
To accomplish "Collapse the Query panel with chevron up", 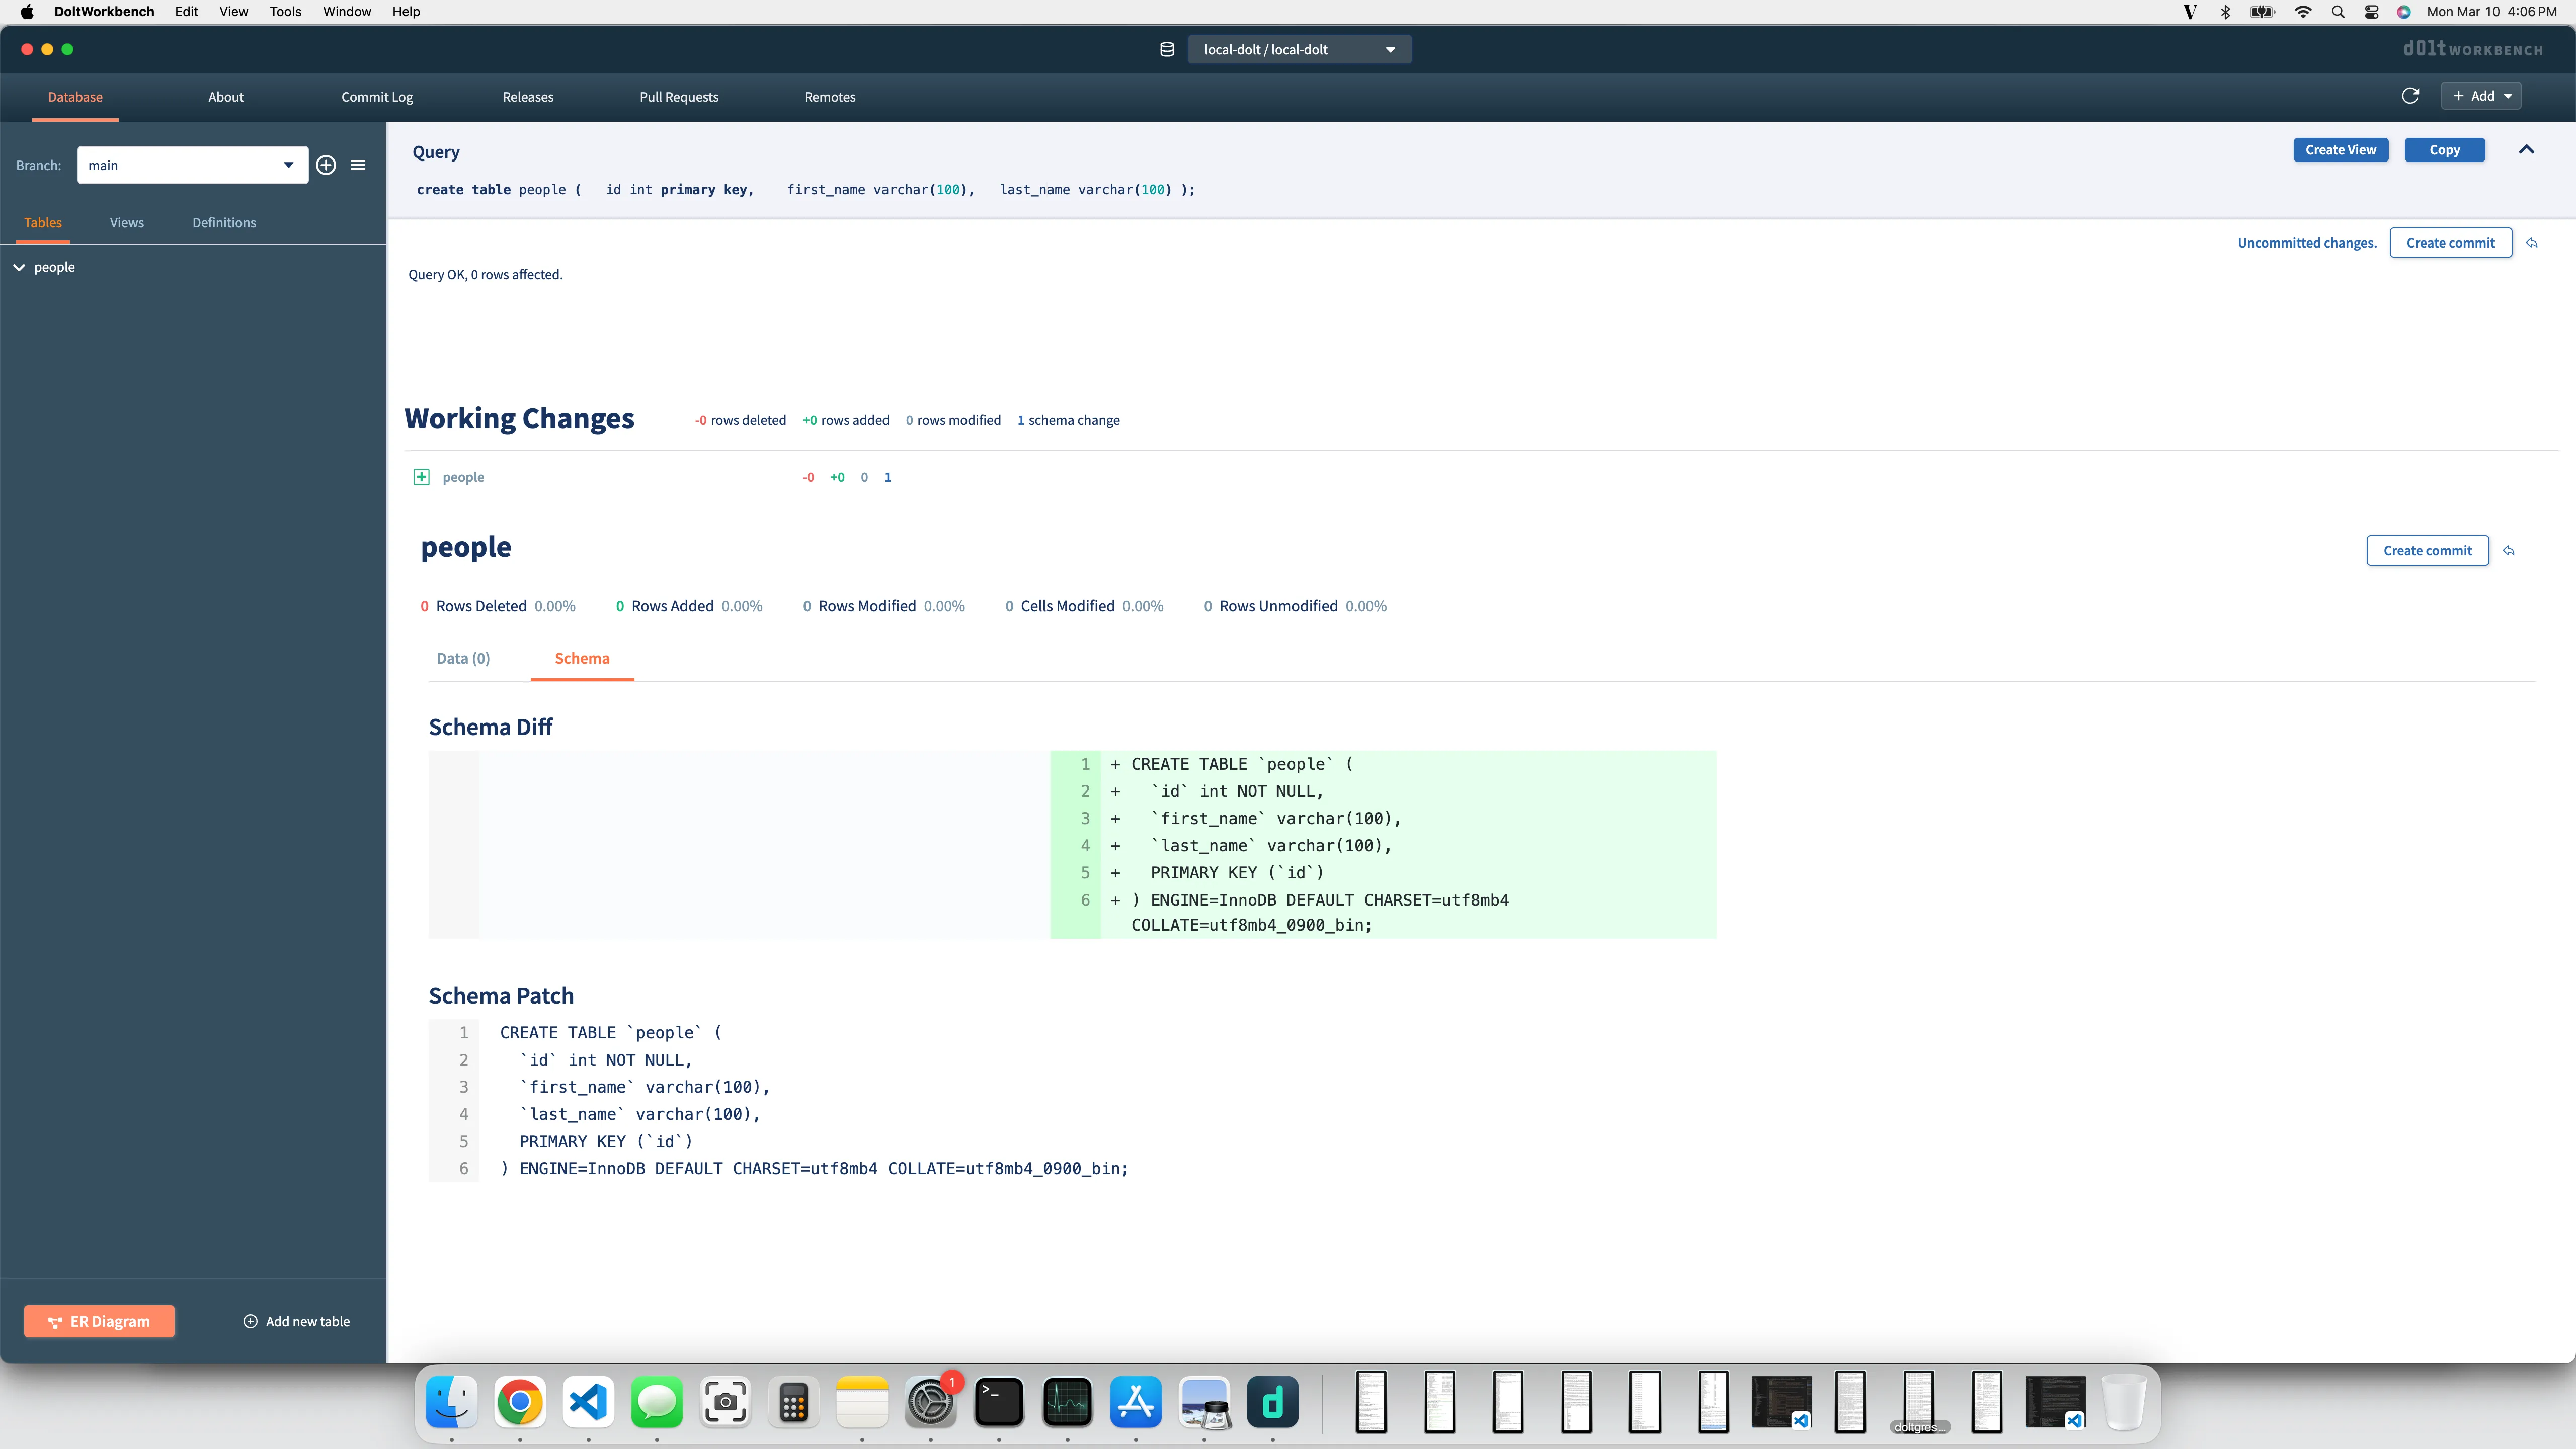I will tap(2526, 150).
